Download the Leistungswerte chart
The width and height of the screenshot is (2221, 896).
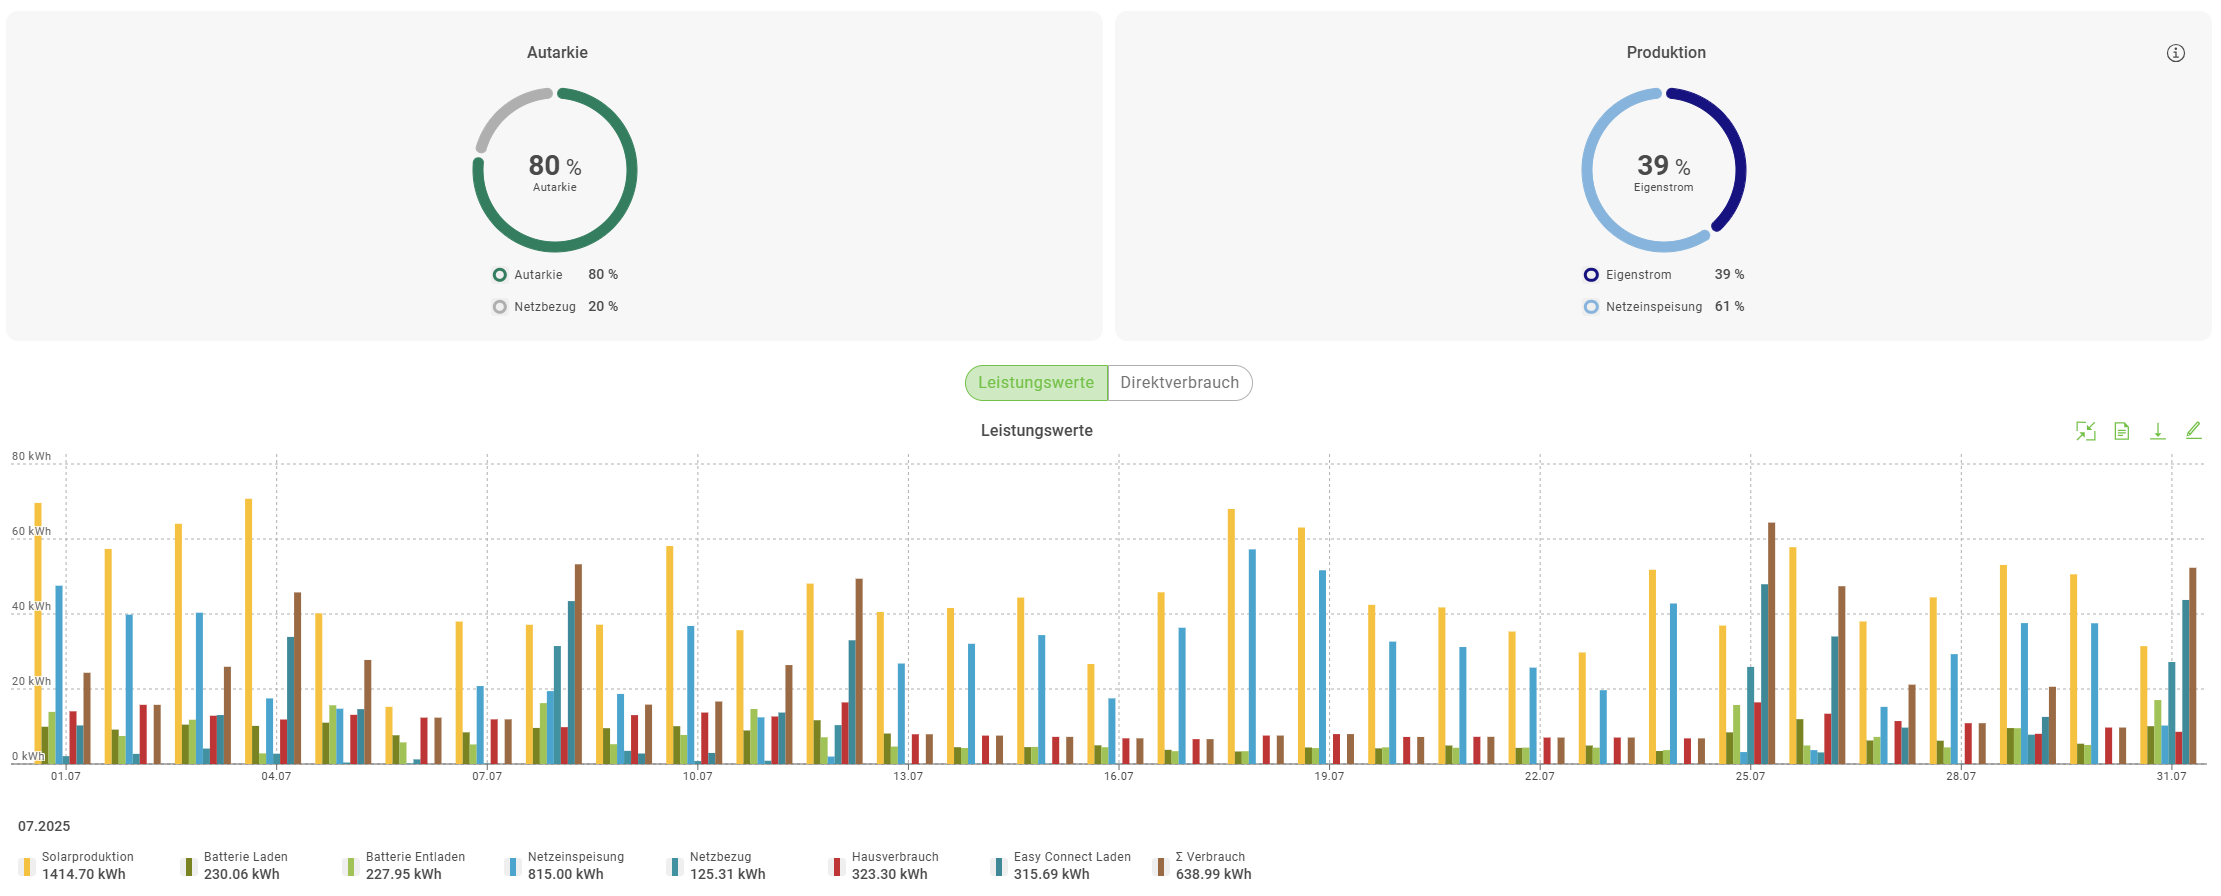tap(2157, 431)
